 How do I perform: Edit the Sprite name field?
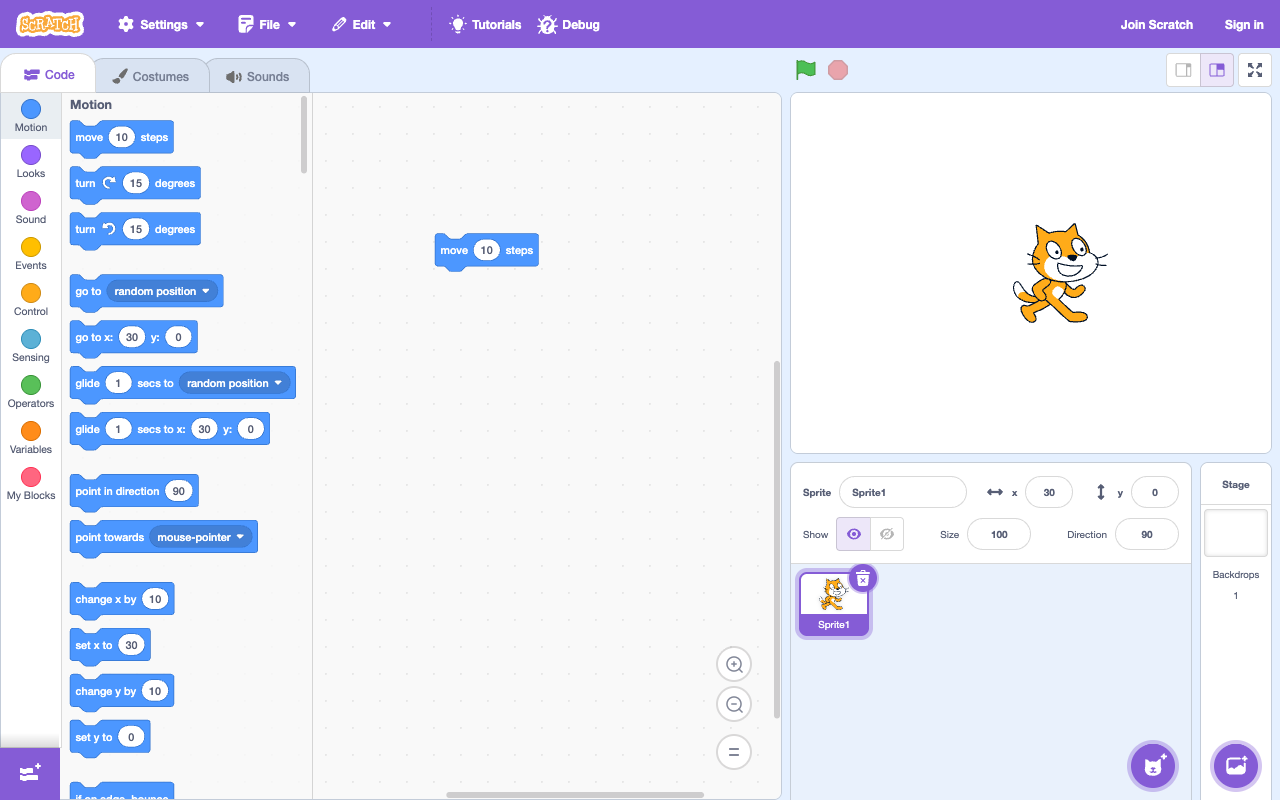[x=903, y=492]
